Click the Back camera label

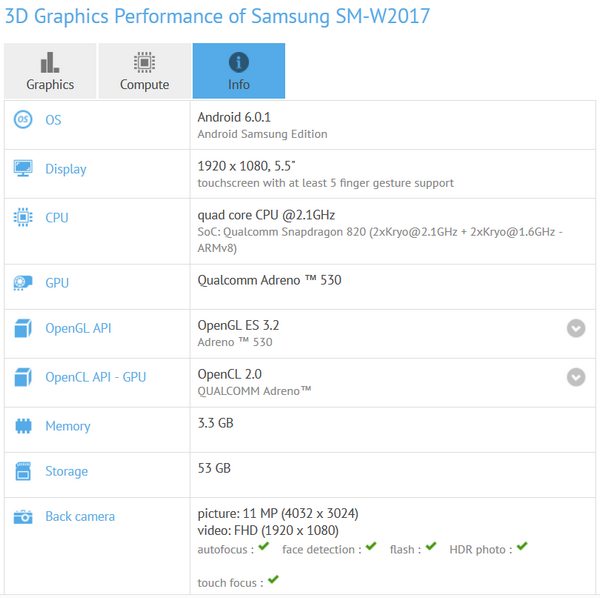pyautogui.click(x=80, y=517)
